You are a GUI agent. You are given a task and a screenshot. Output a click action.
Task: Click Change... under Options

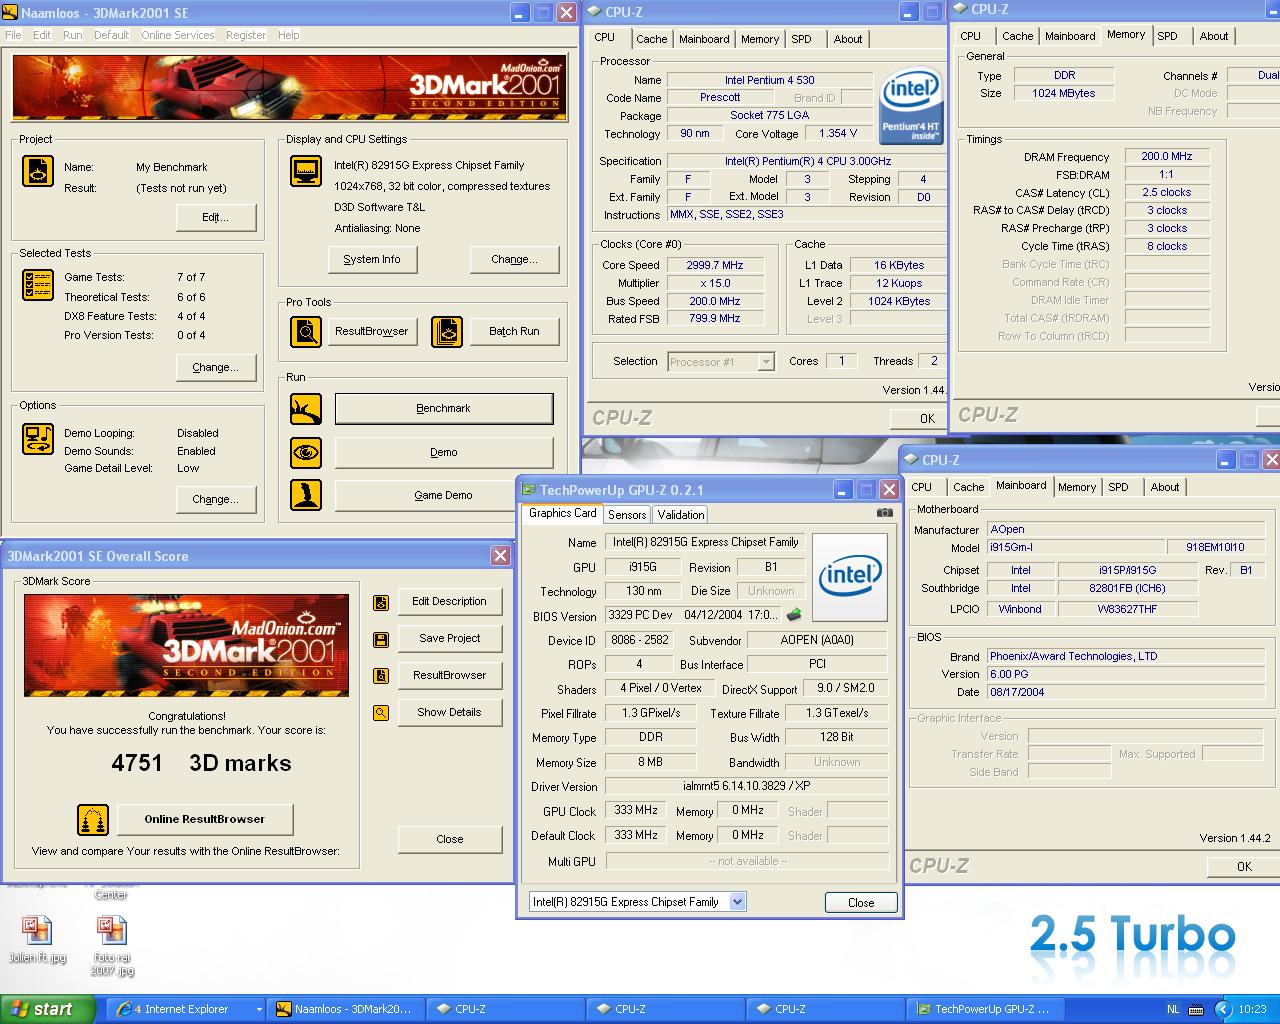216,499
